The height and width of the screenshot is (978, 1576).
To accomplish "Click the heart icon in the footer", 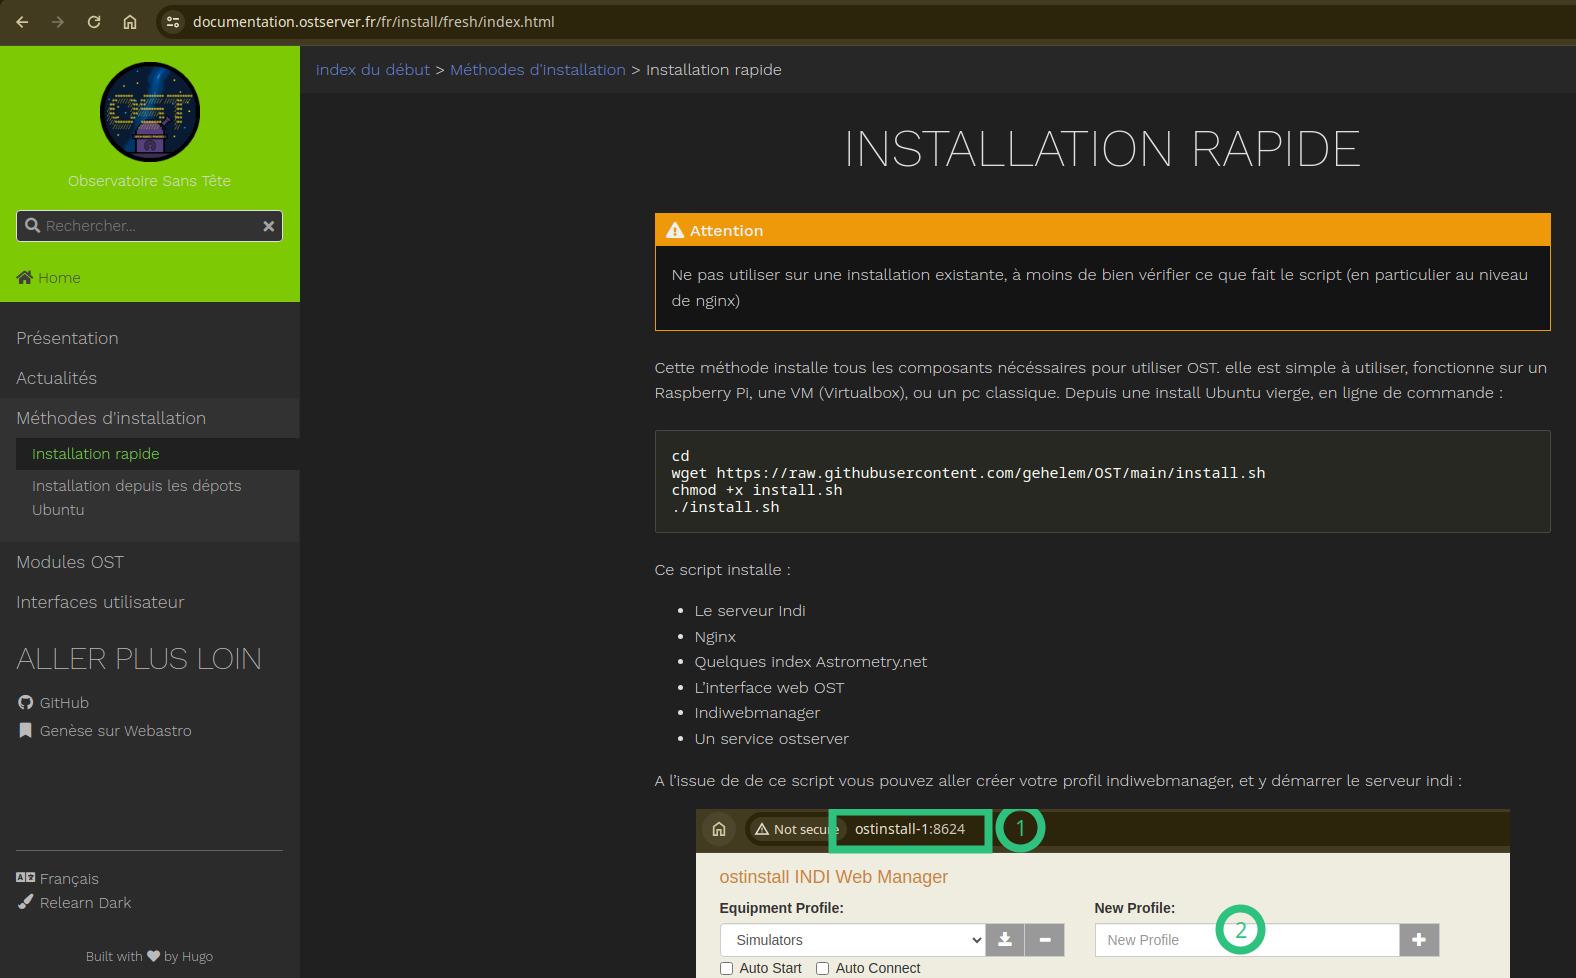I will [153, 956].
